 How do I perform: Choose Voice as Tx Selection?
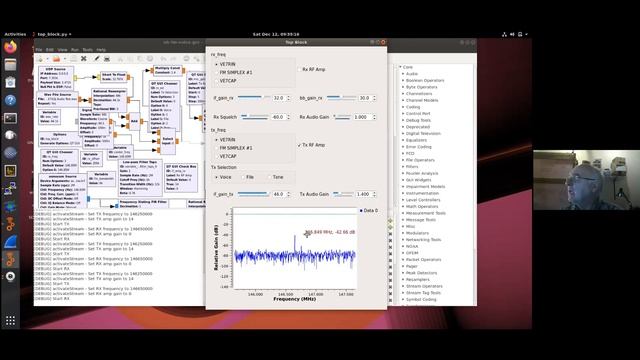coord(222,177)
